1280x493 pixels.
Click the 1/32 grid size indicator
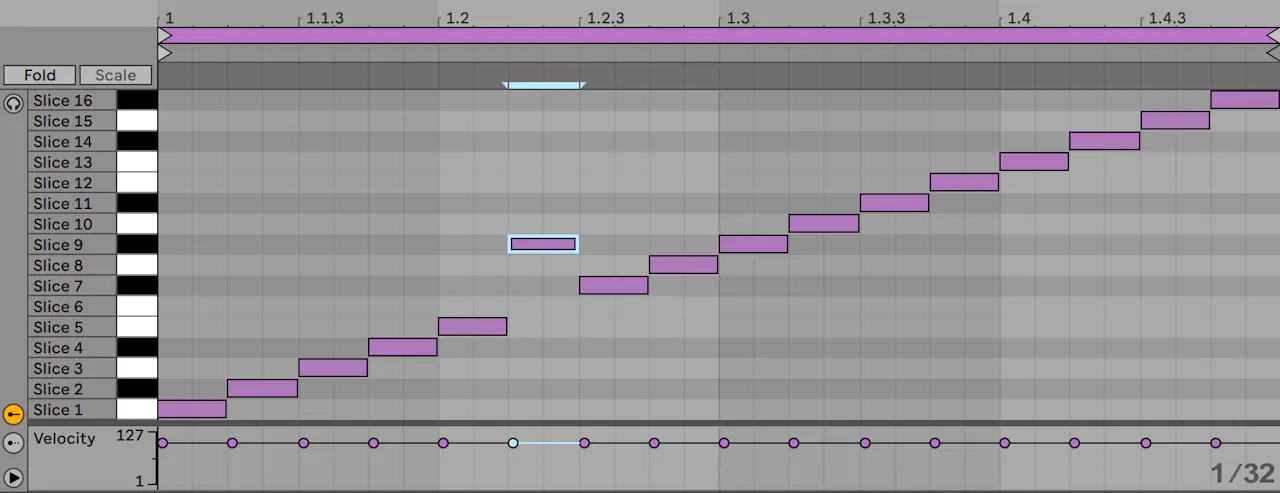(x=1243, y=474)
